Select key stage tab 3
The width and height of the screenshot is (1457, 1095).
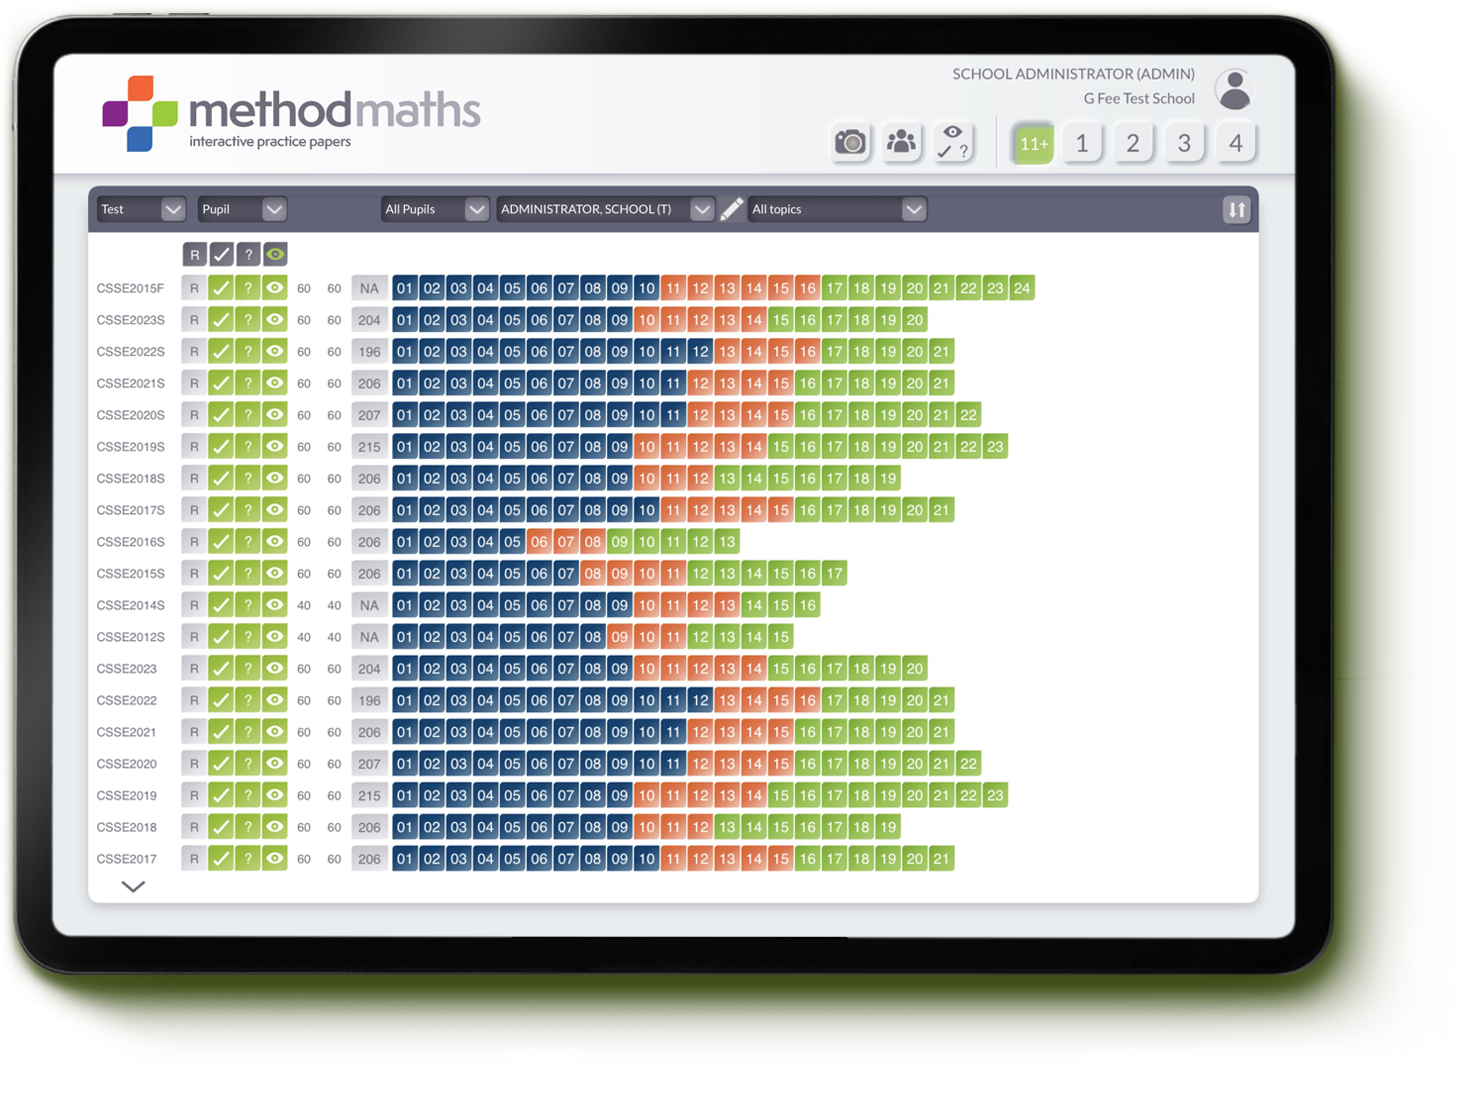1184,142
